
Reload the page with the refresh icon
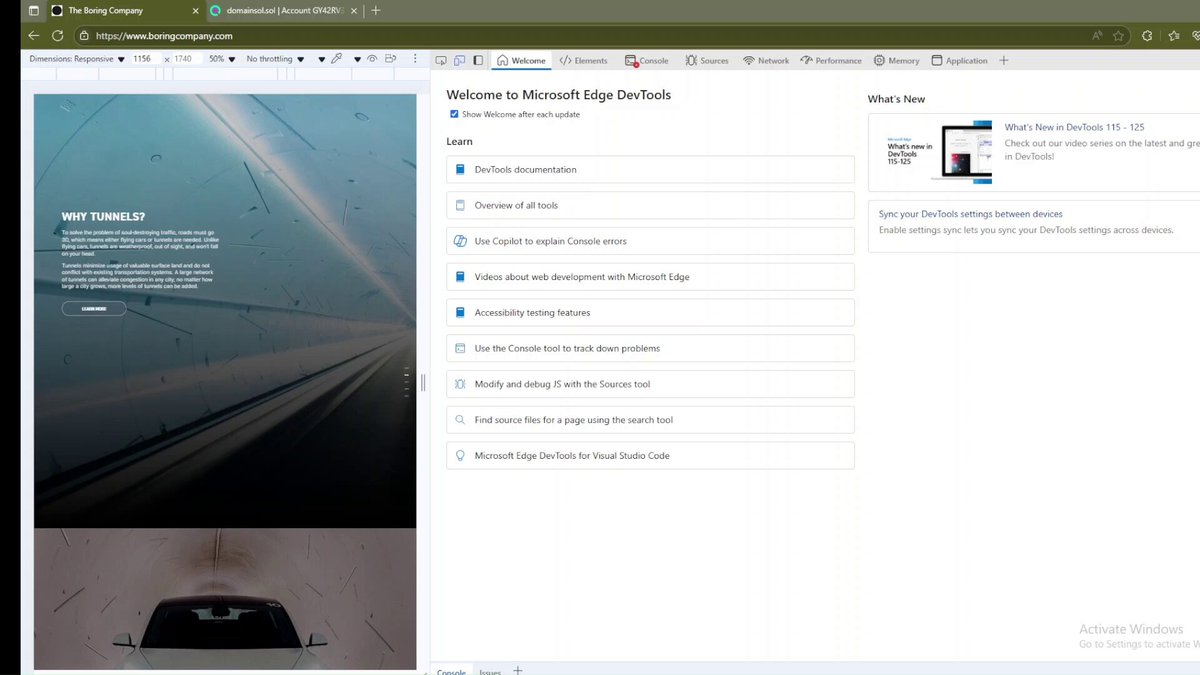click(x=58, y=35)
